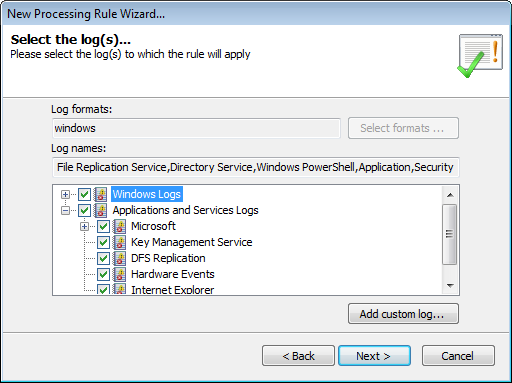Click the DFS Replication log icon
This screenshot has height=383, width=512.
pyautogui.click(x=119, y=258)
